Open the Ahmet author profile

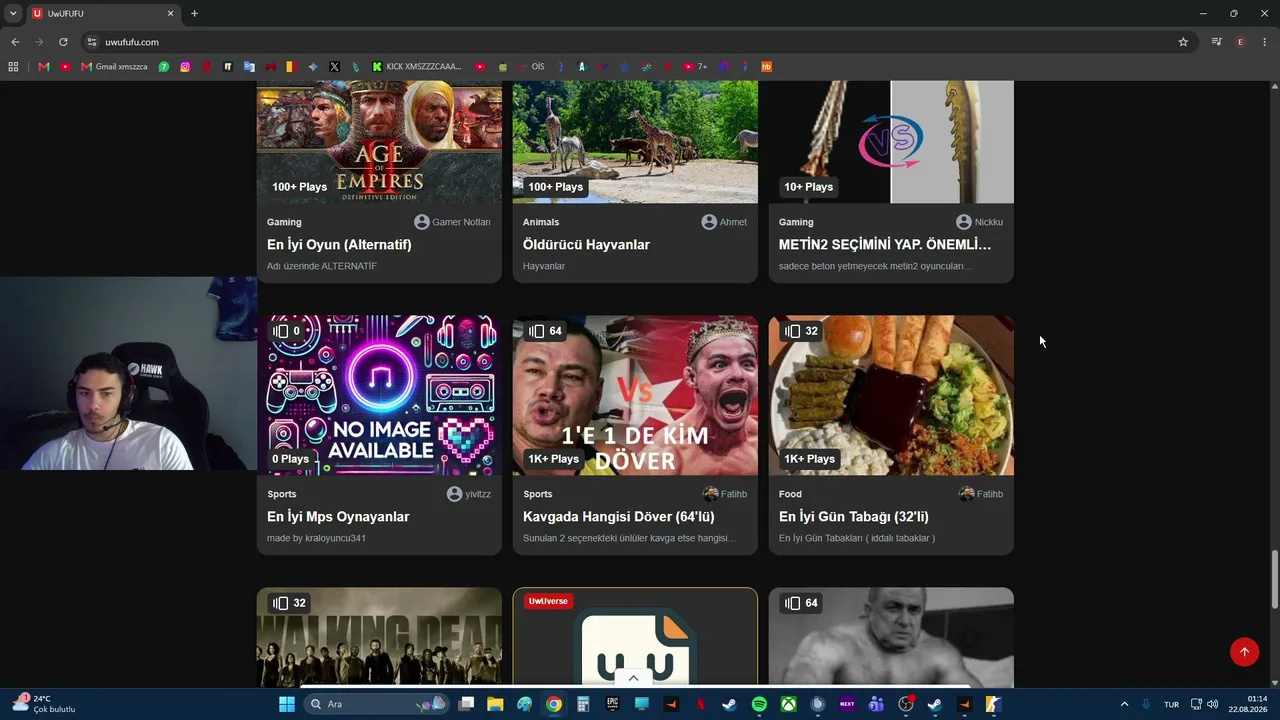pos(724,222)
